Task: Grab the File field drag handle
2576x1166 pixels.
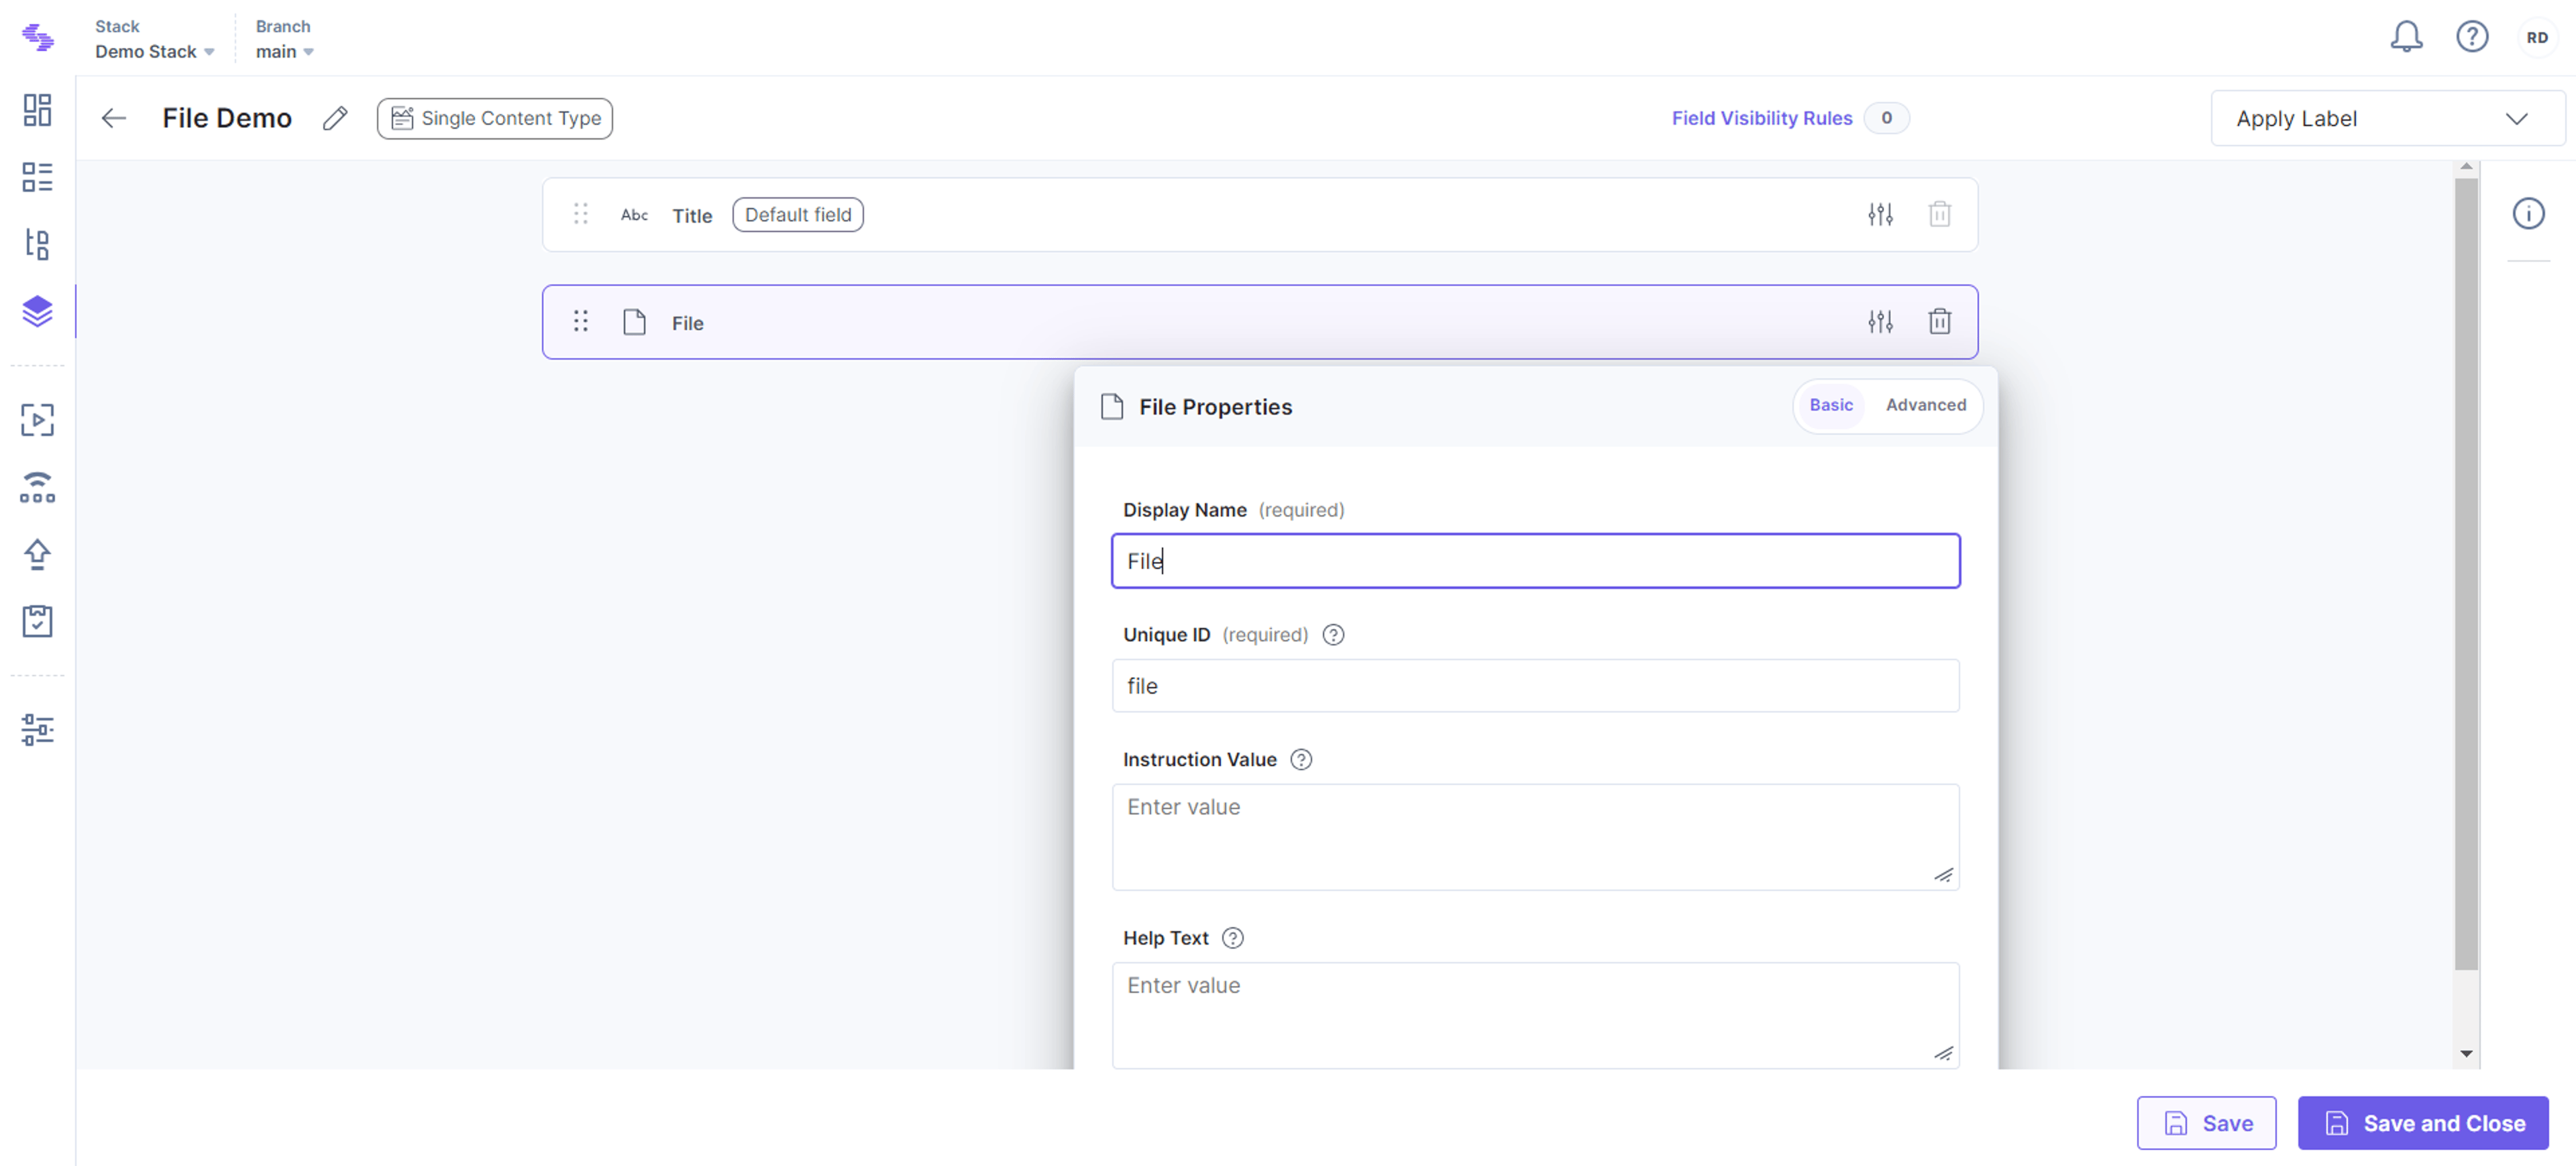Action: coord(581,322)
